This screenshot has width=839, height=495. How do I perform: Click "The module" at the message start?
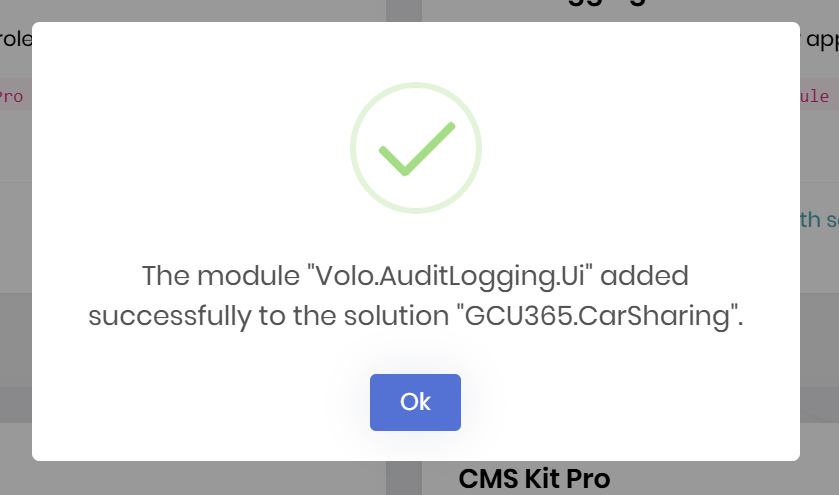pyautogui.click(x=220, y=275)
